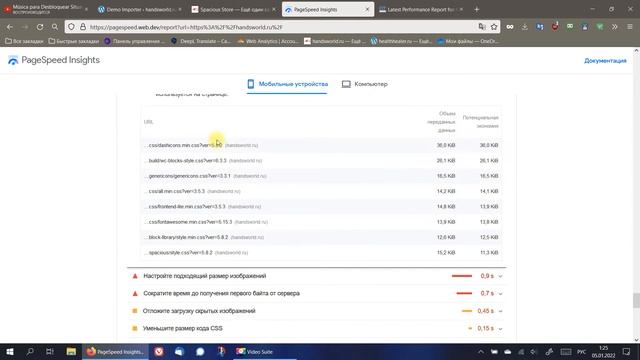Screen dimensions: 640x360
Task: Expand "Уменьшите размер кода CSS" audit
Action: pyautogui.click(x=317, y=329)
